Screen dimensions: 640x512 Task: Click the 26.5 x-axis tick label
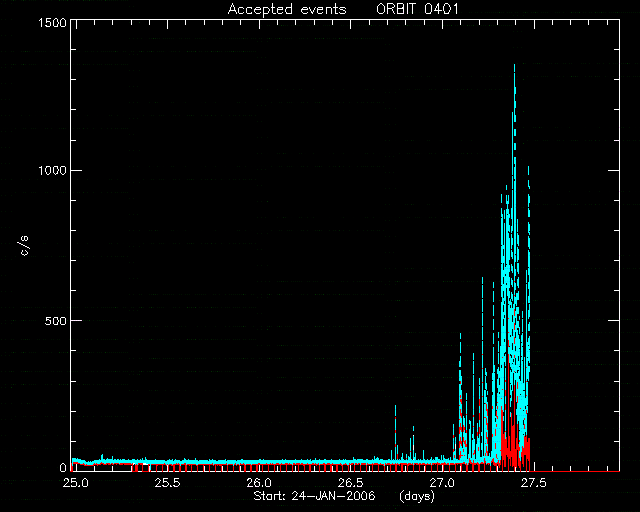(x=350, y=483)
